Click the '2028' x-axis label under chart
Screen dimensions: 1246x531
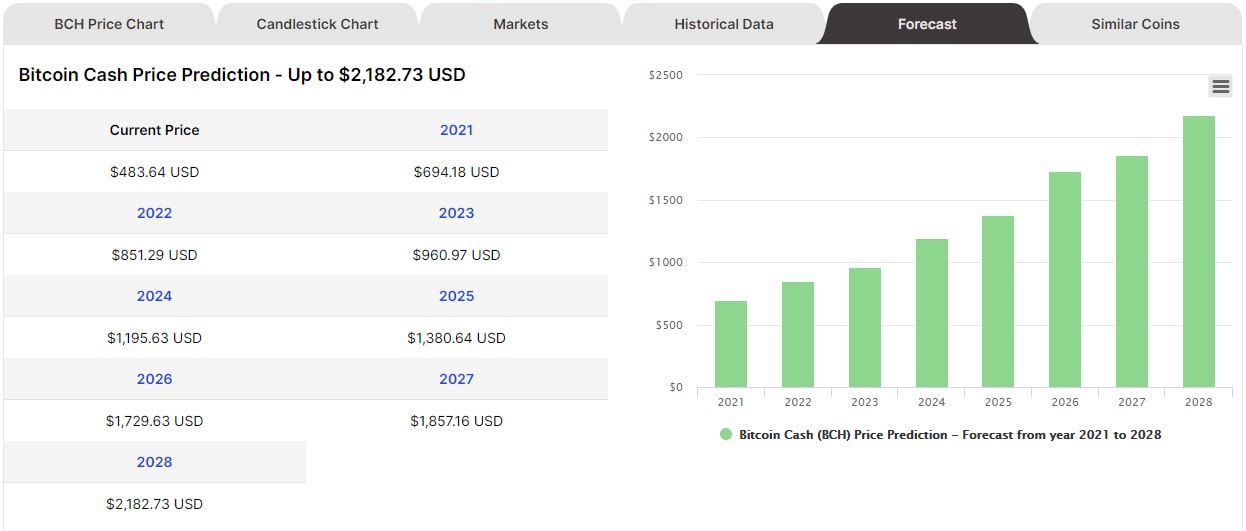click(x=1199, y=402)
